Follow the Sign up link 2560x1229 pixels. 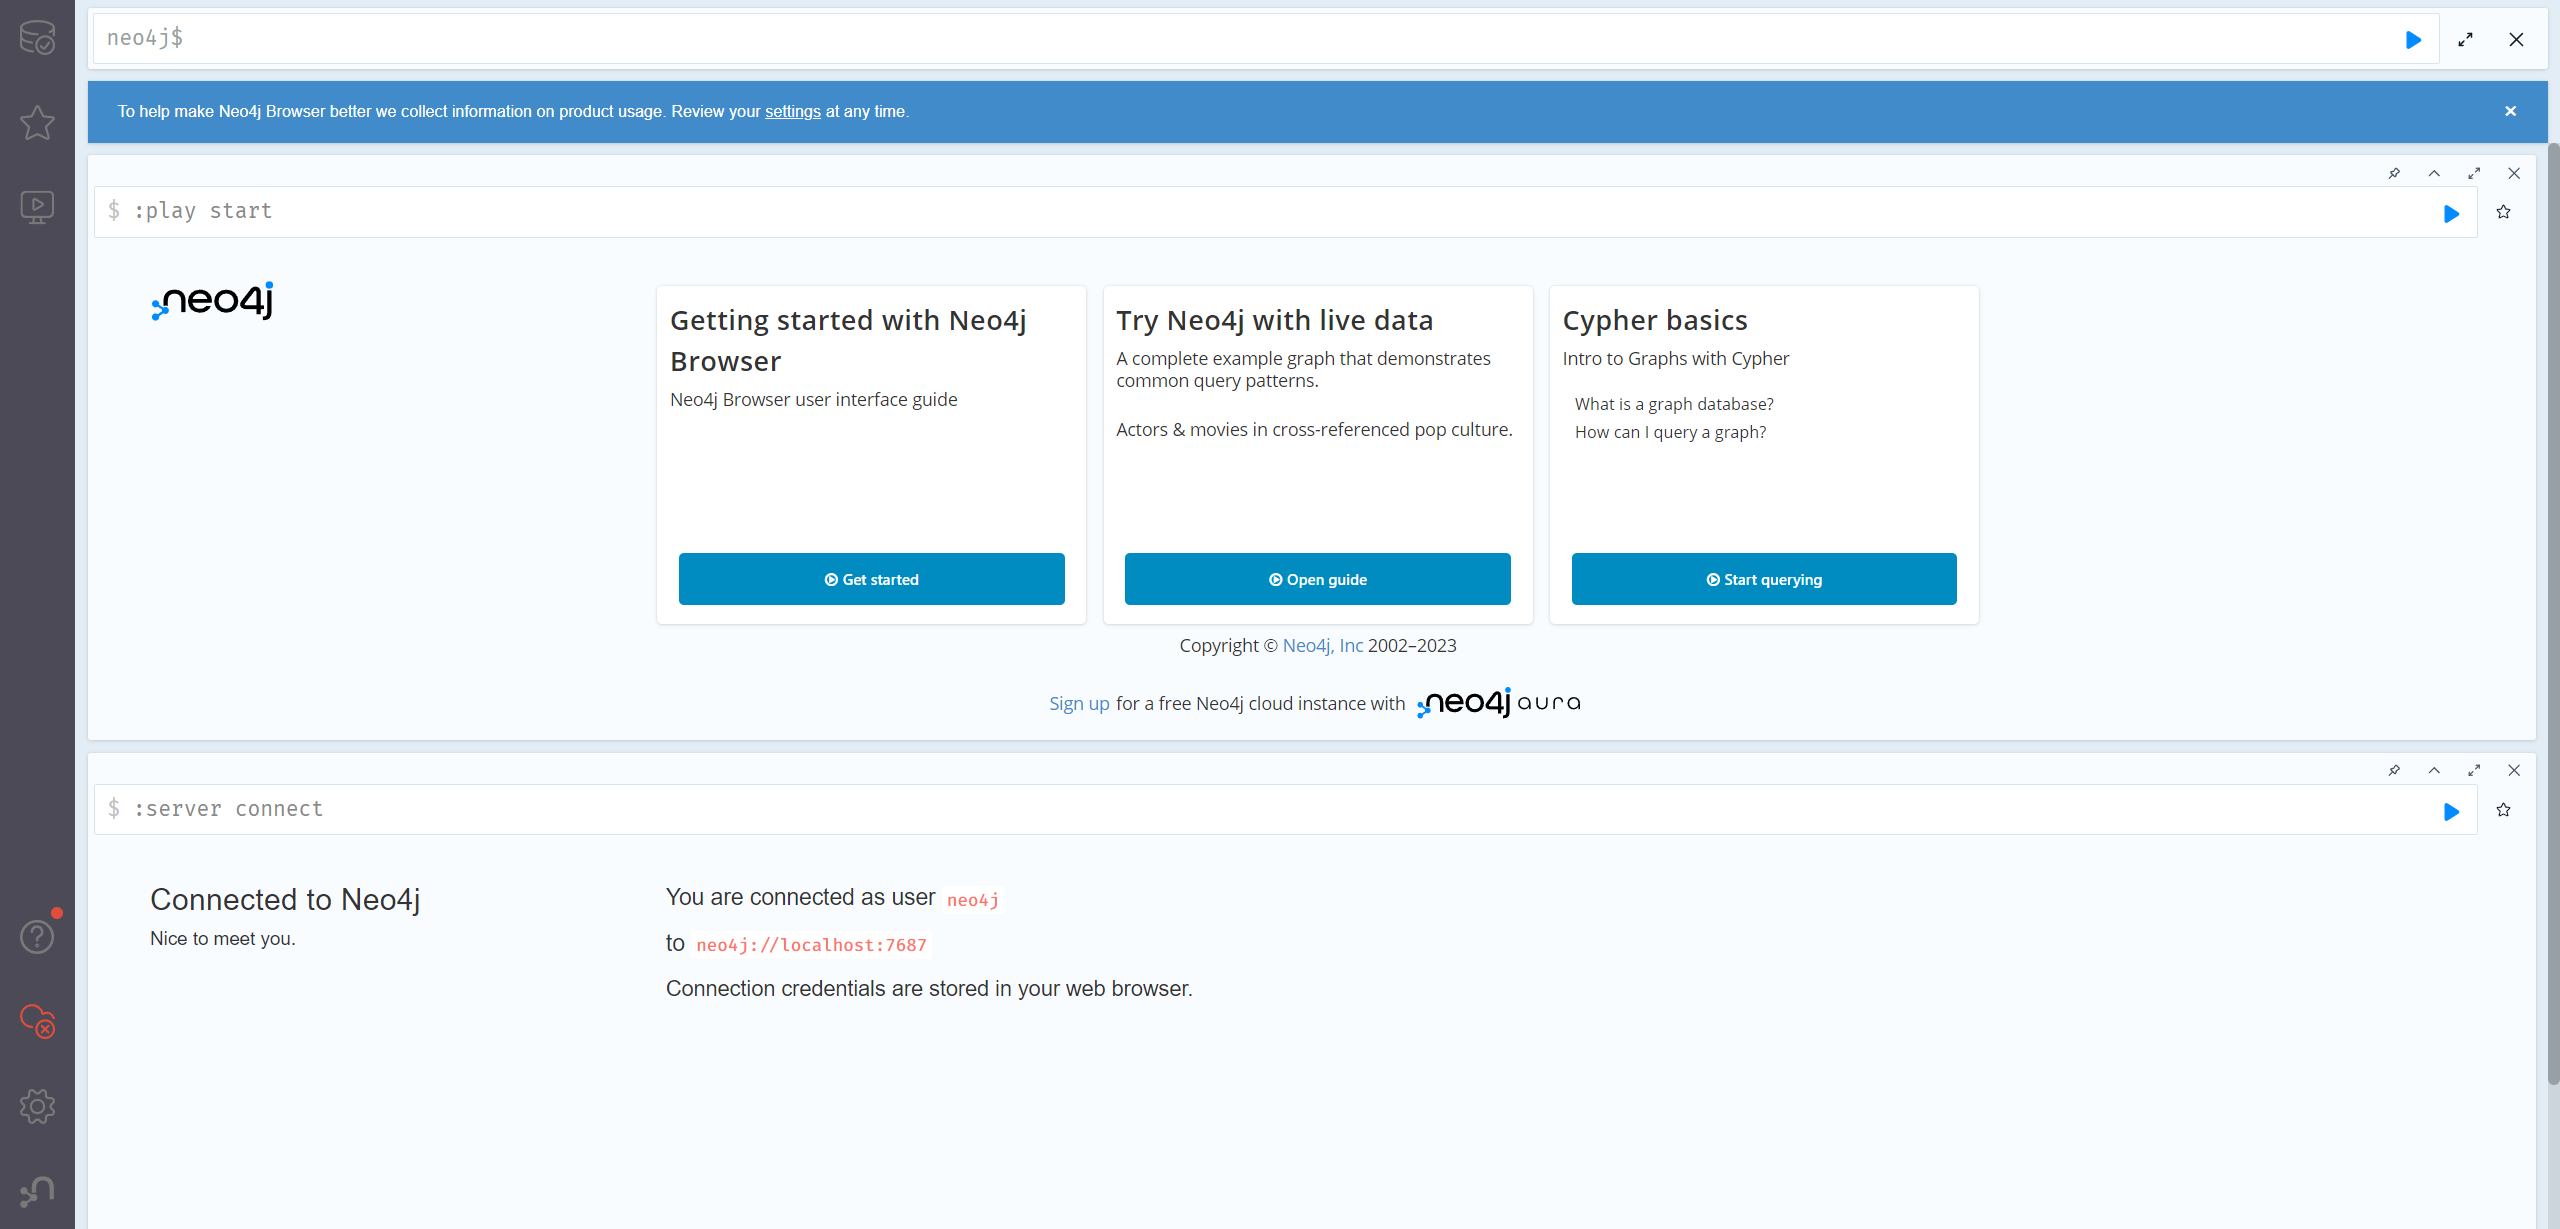[1079, 703]
